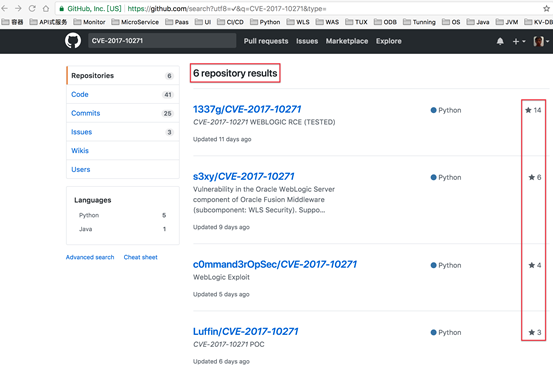The image size is (553, 365).
Task: Open the Explore page
Action: [x=389, y=41]
